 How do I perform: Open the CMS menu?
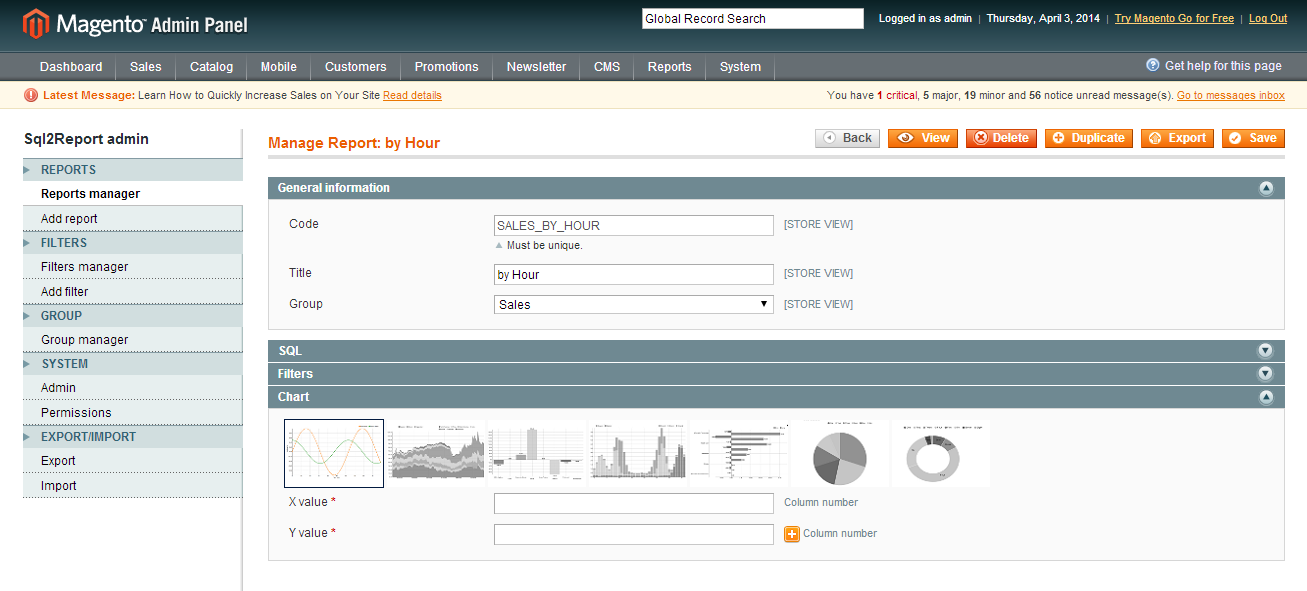point(607,67)
